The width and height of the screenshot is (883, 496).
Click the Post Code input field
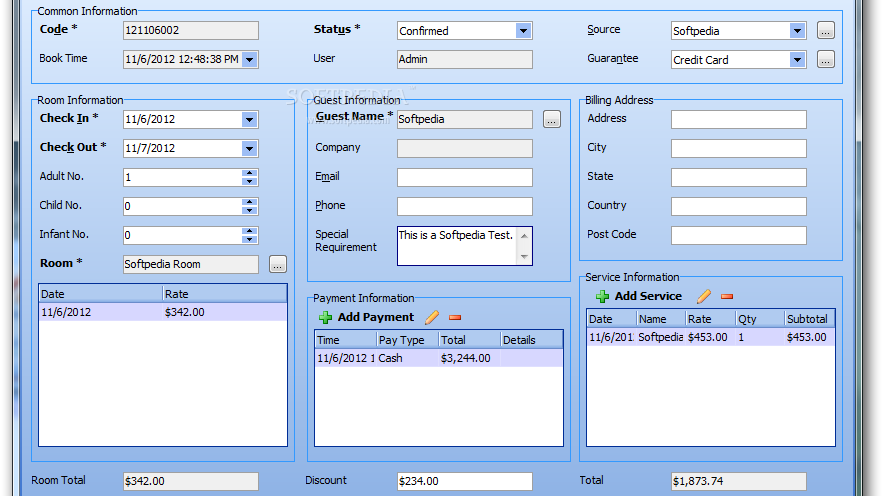point(738,235)
